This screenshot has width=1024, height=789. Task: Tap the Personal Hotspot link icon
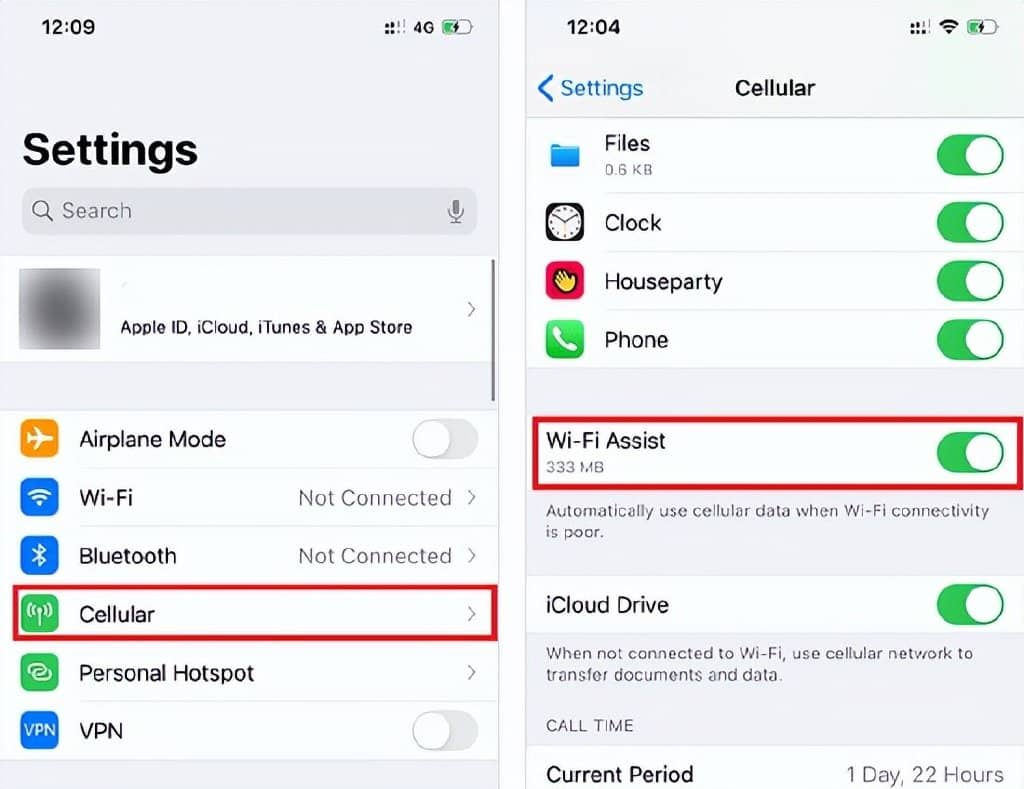coord(39,672)
